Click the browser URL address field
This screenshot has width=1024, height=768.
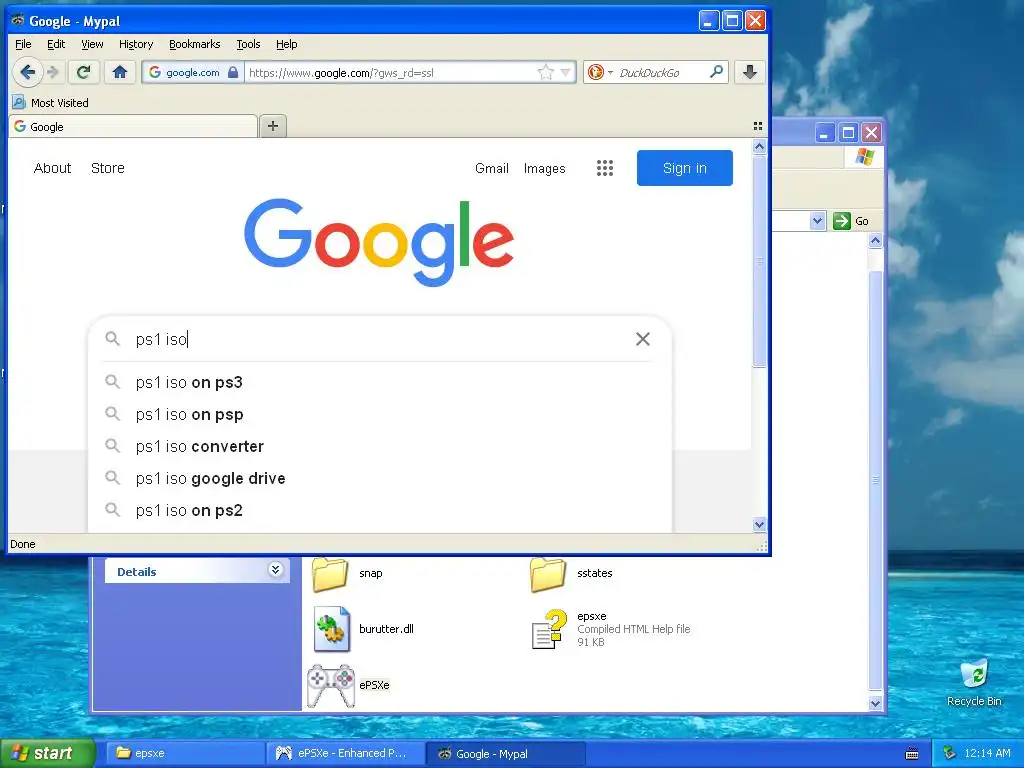point(391,72)
